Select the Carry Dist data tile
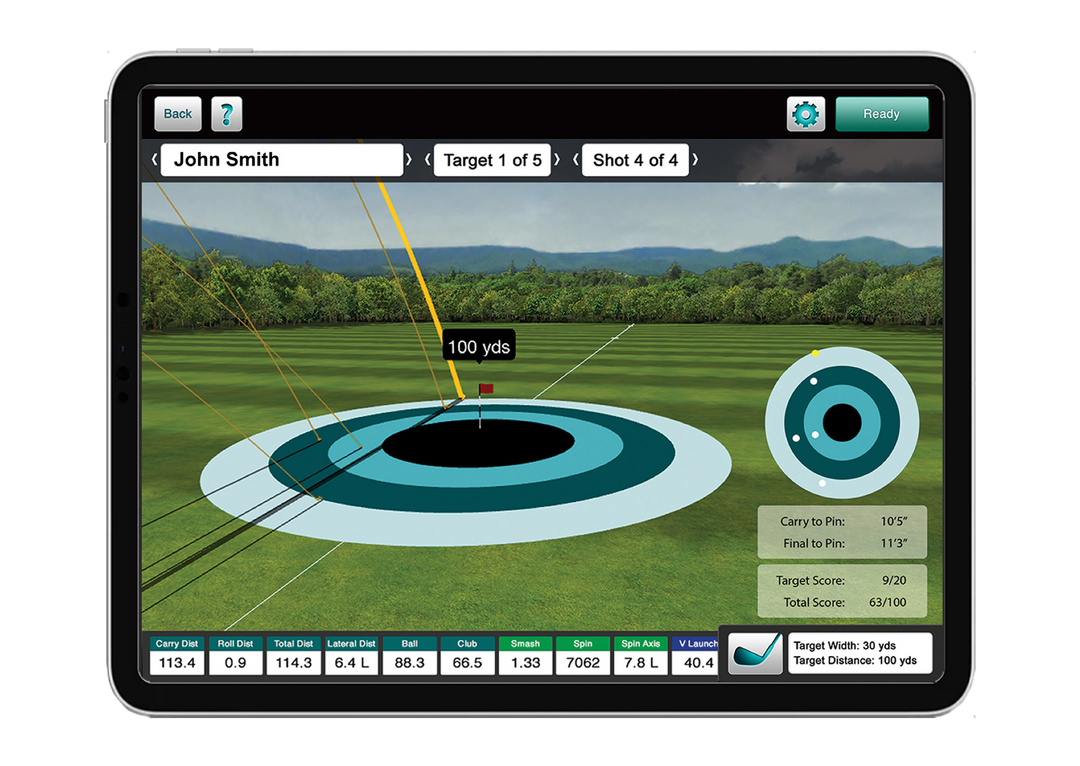Screen dimensions: 1080x766 point(177,656)
